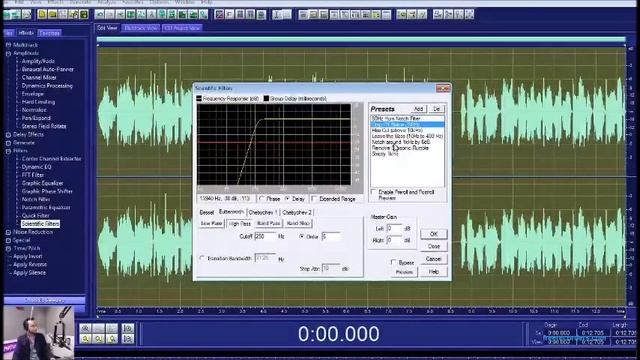Screen dimensions: 640x360
Task: Click the Left master gain field
Action: 394,229
